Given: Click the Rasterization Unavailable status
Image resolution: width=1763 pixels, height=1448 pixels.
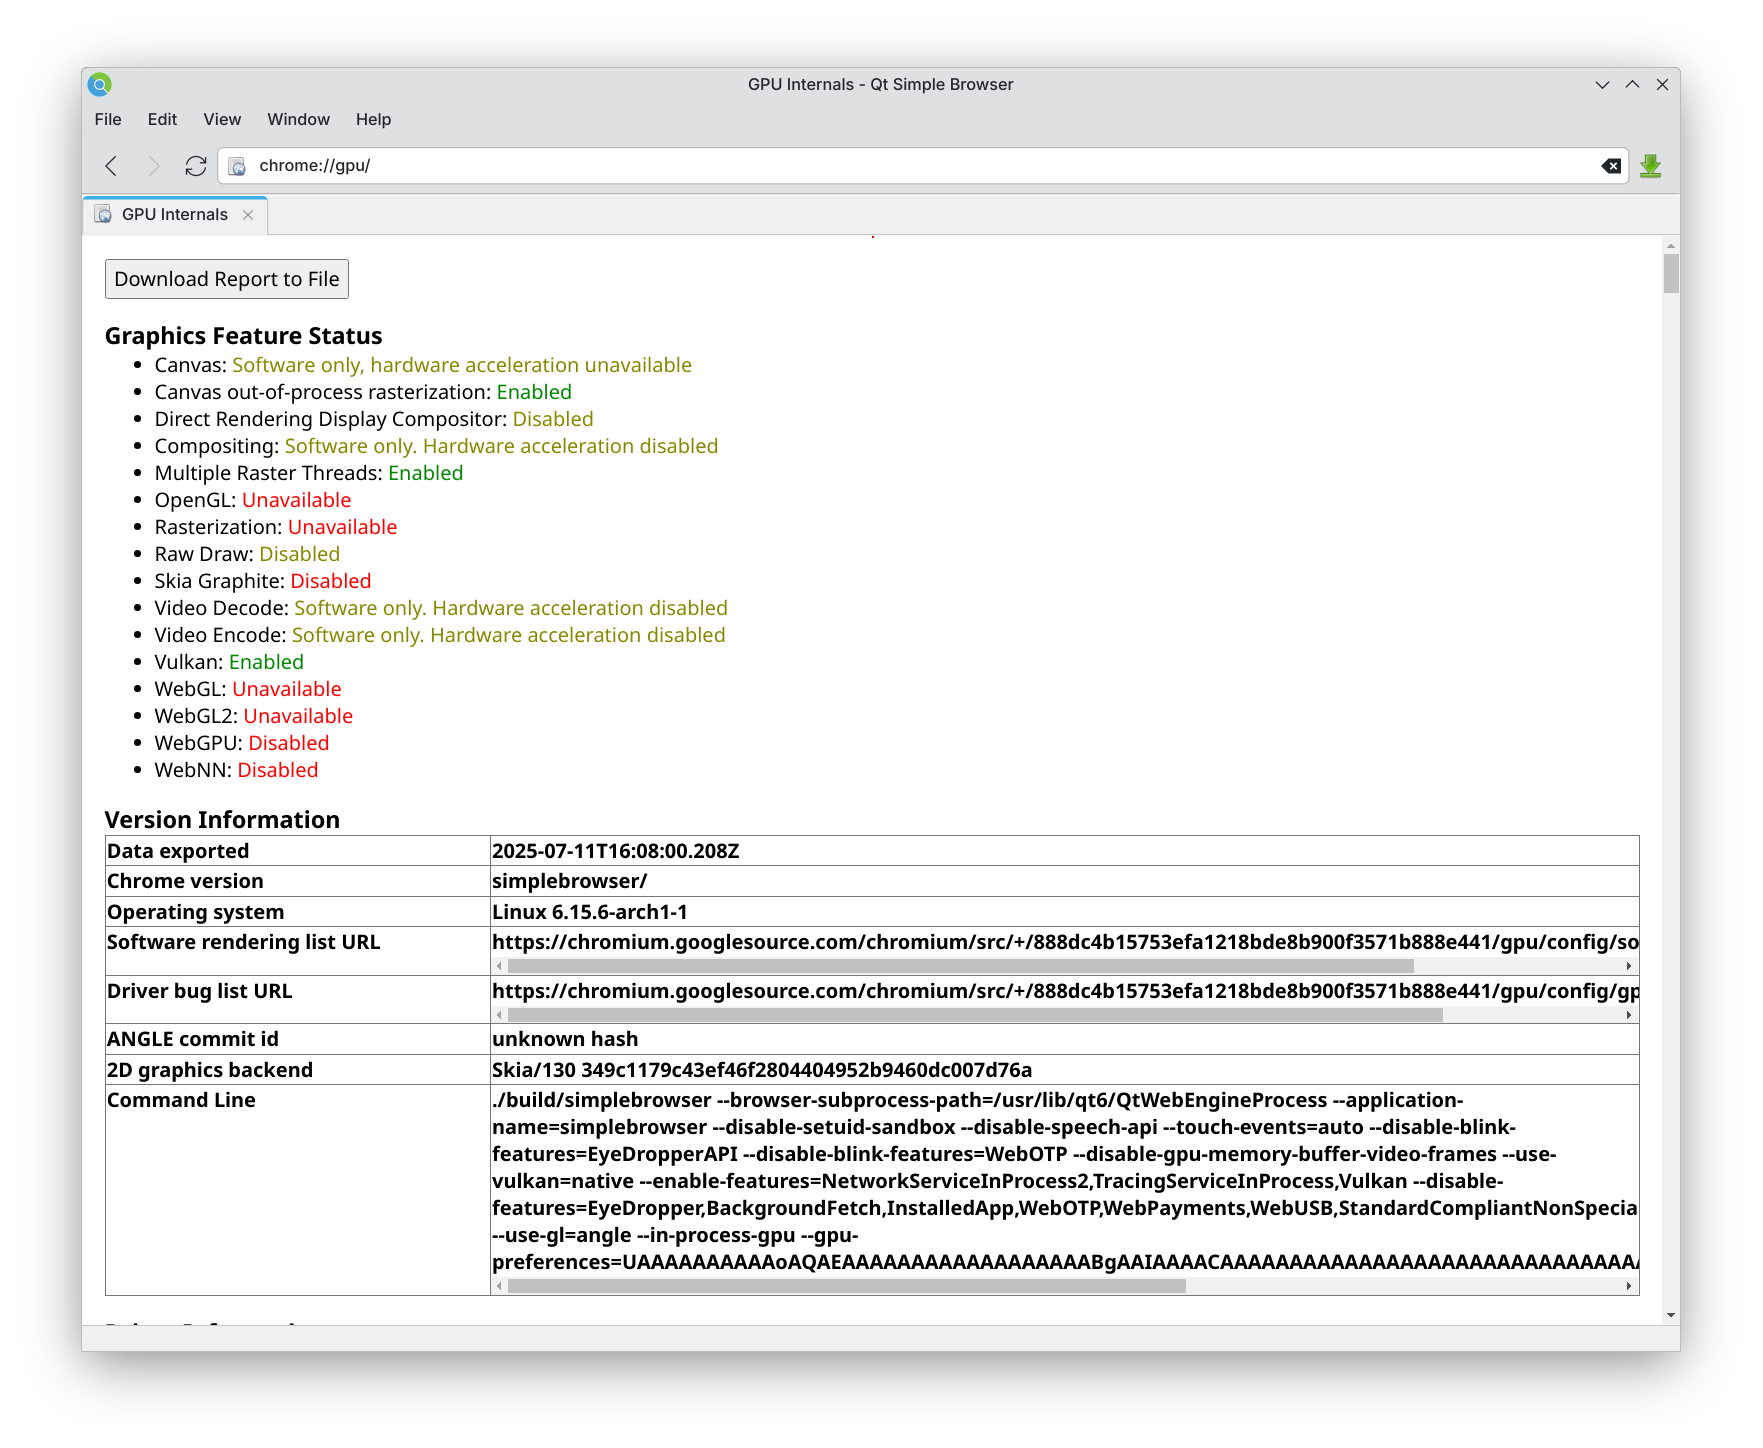Looking at the screenshot, I should pyautogui.click(x=342, y=527).
